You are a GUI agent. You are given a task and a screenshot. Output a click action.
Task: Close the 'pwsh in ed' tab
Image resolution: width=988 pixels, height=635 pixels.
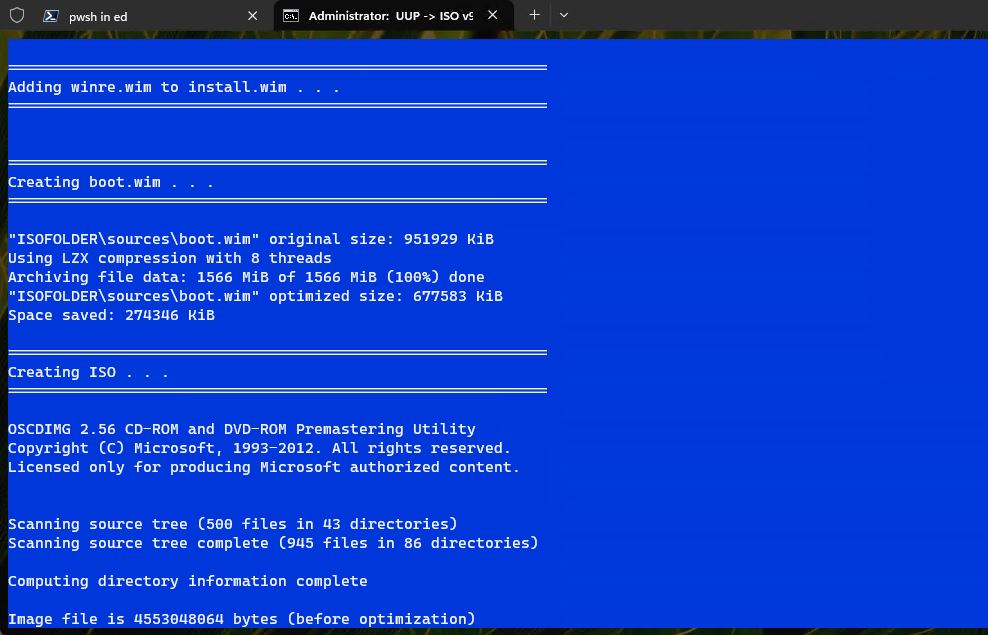pos(253,16)
